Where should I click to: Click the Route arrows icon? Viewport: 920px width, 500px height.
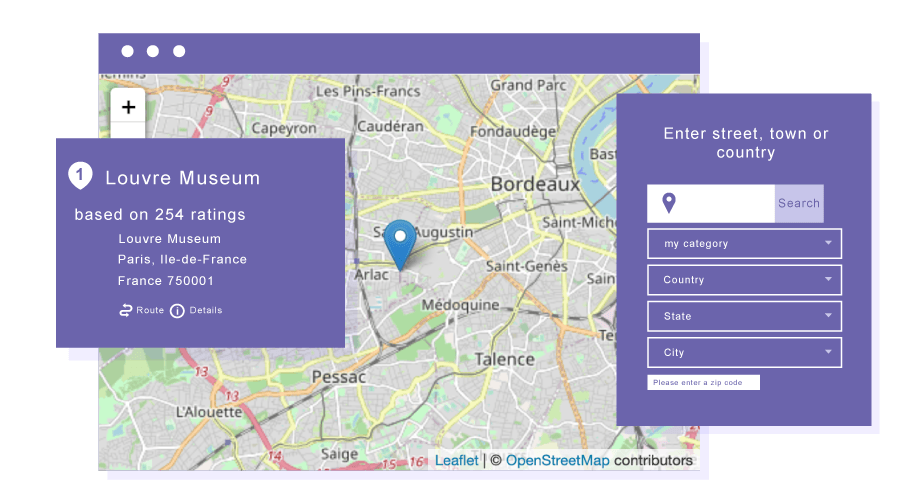pos(126,310)
